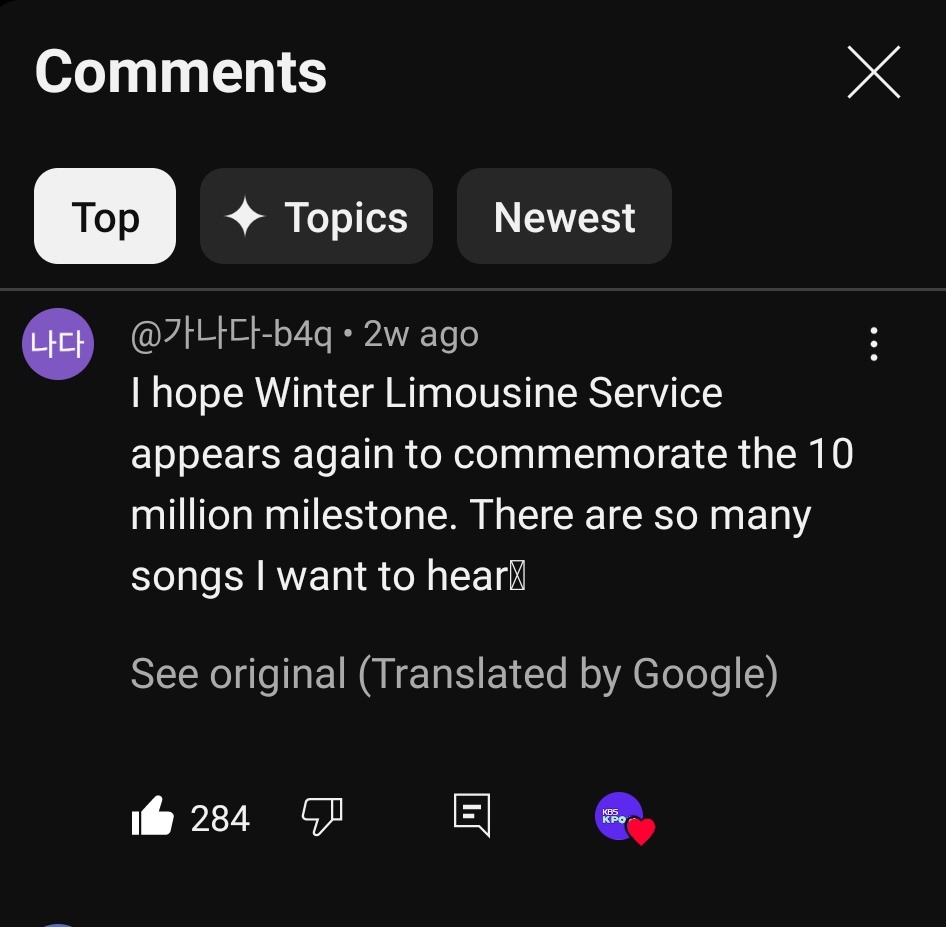Click the red heart on creator badge
Image resolution: width=946 pixels, height=927 pixels.
[x=641, y=831]
